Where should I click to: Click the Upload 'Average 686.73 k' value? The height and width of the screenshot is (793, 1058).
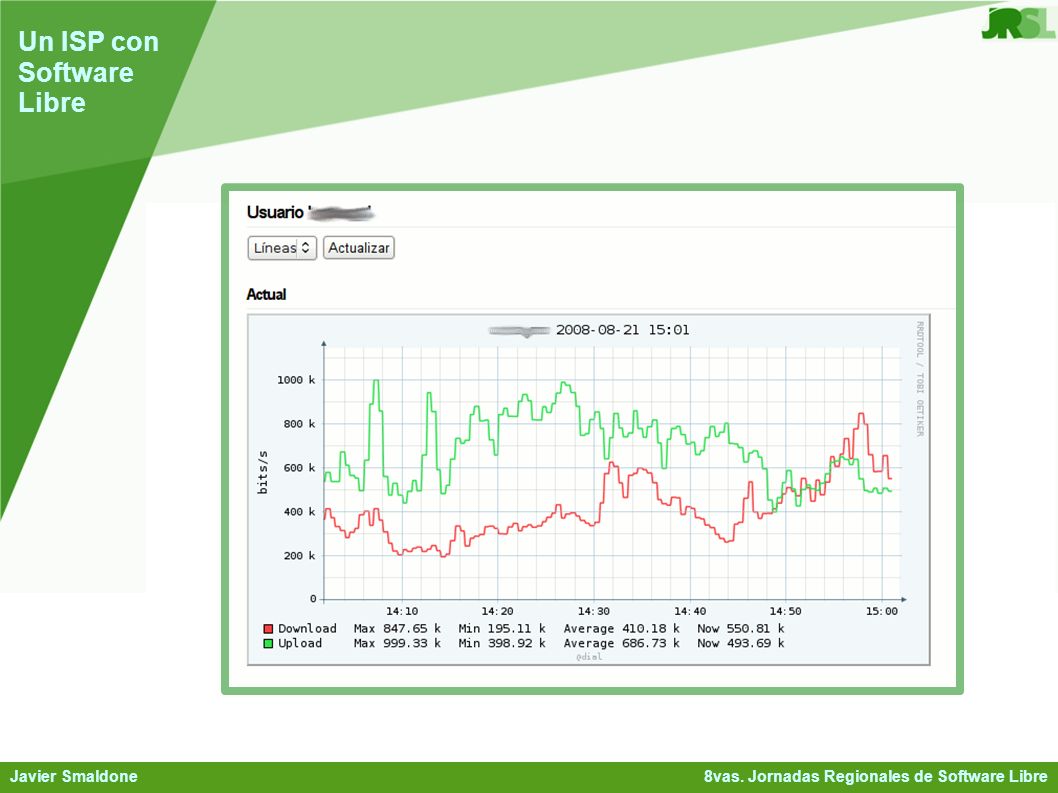621,643
